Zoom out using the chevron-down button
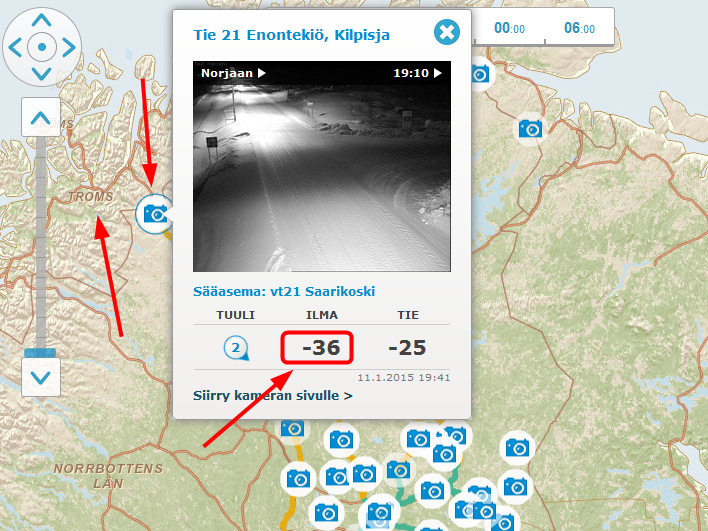 (41, 377)
